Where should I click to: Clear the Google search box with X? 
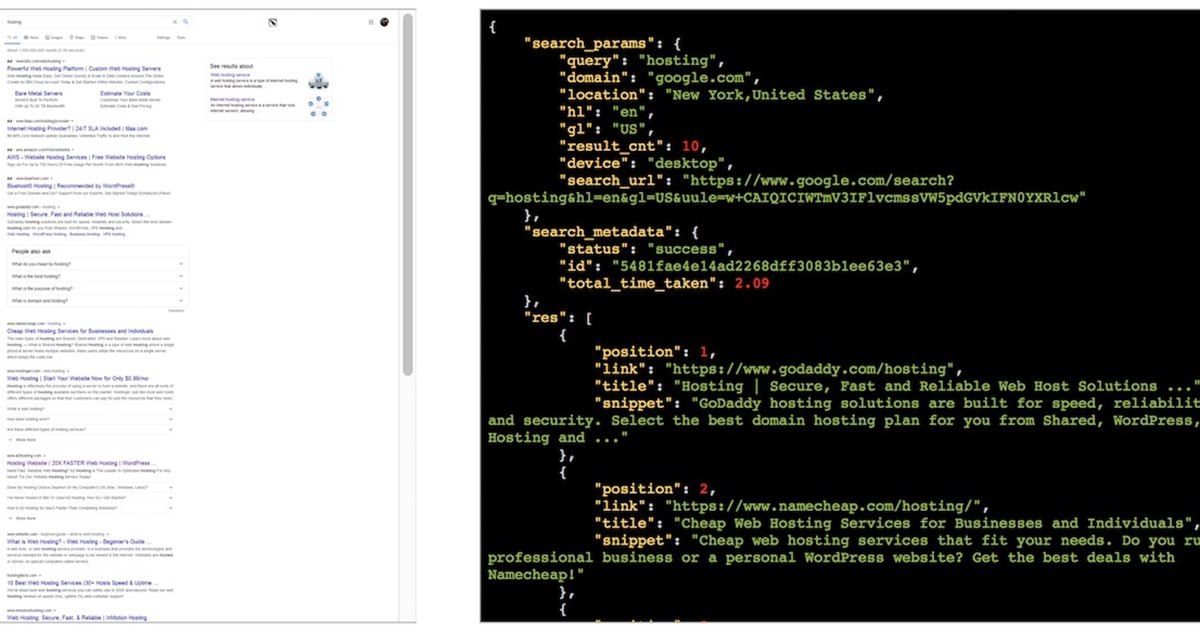tap(175, 21)
